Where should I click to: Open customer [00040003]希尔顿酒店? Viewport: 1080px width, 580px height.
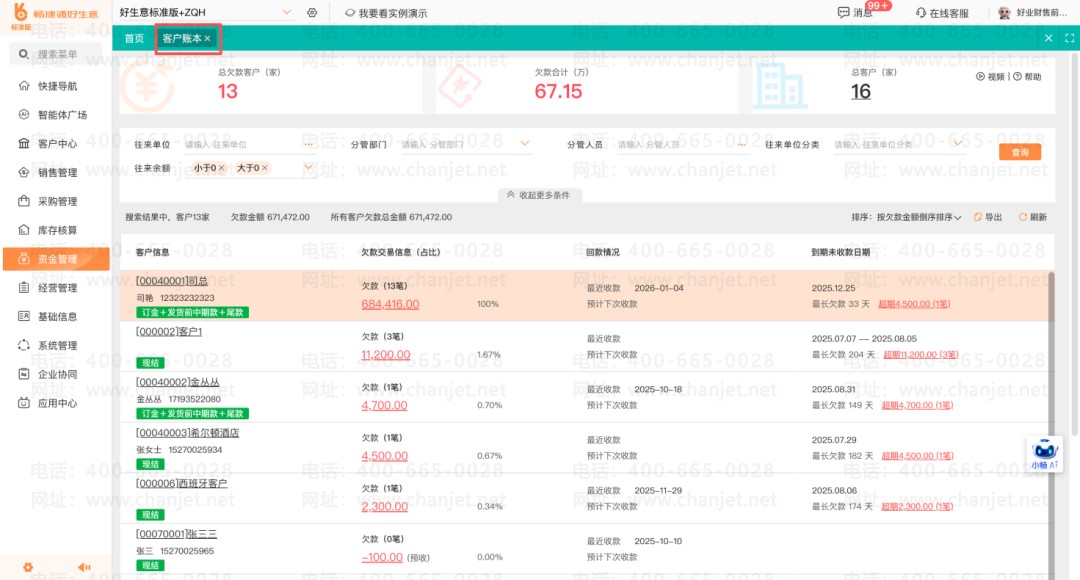click(x=187, y=433)
